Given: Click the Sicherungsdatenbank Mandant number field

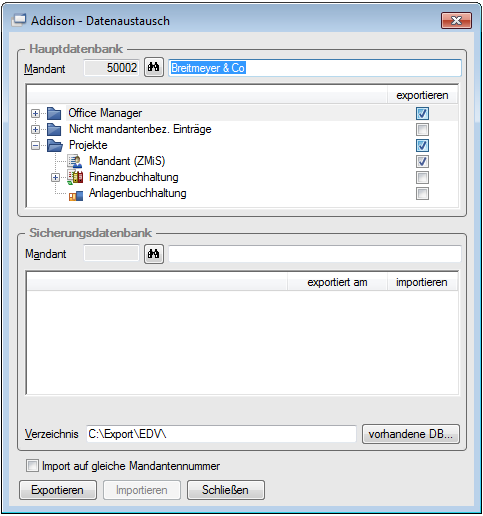Looking at the screenshot, I should pyautogui.click(x=111, y=253).
